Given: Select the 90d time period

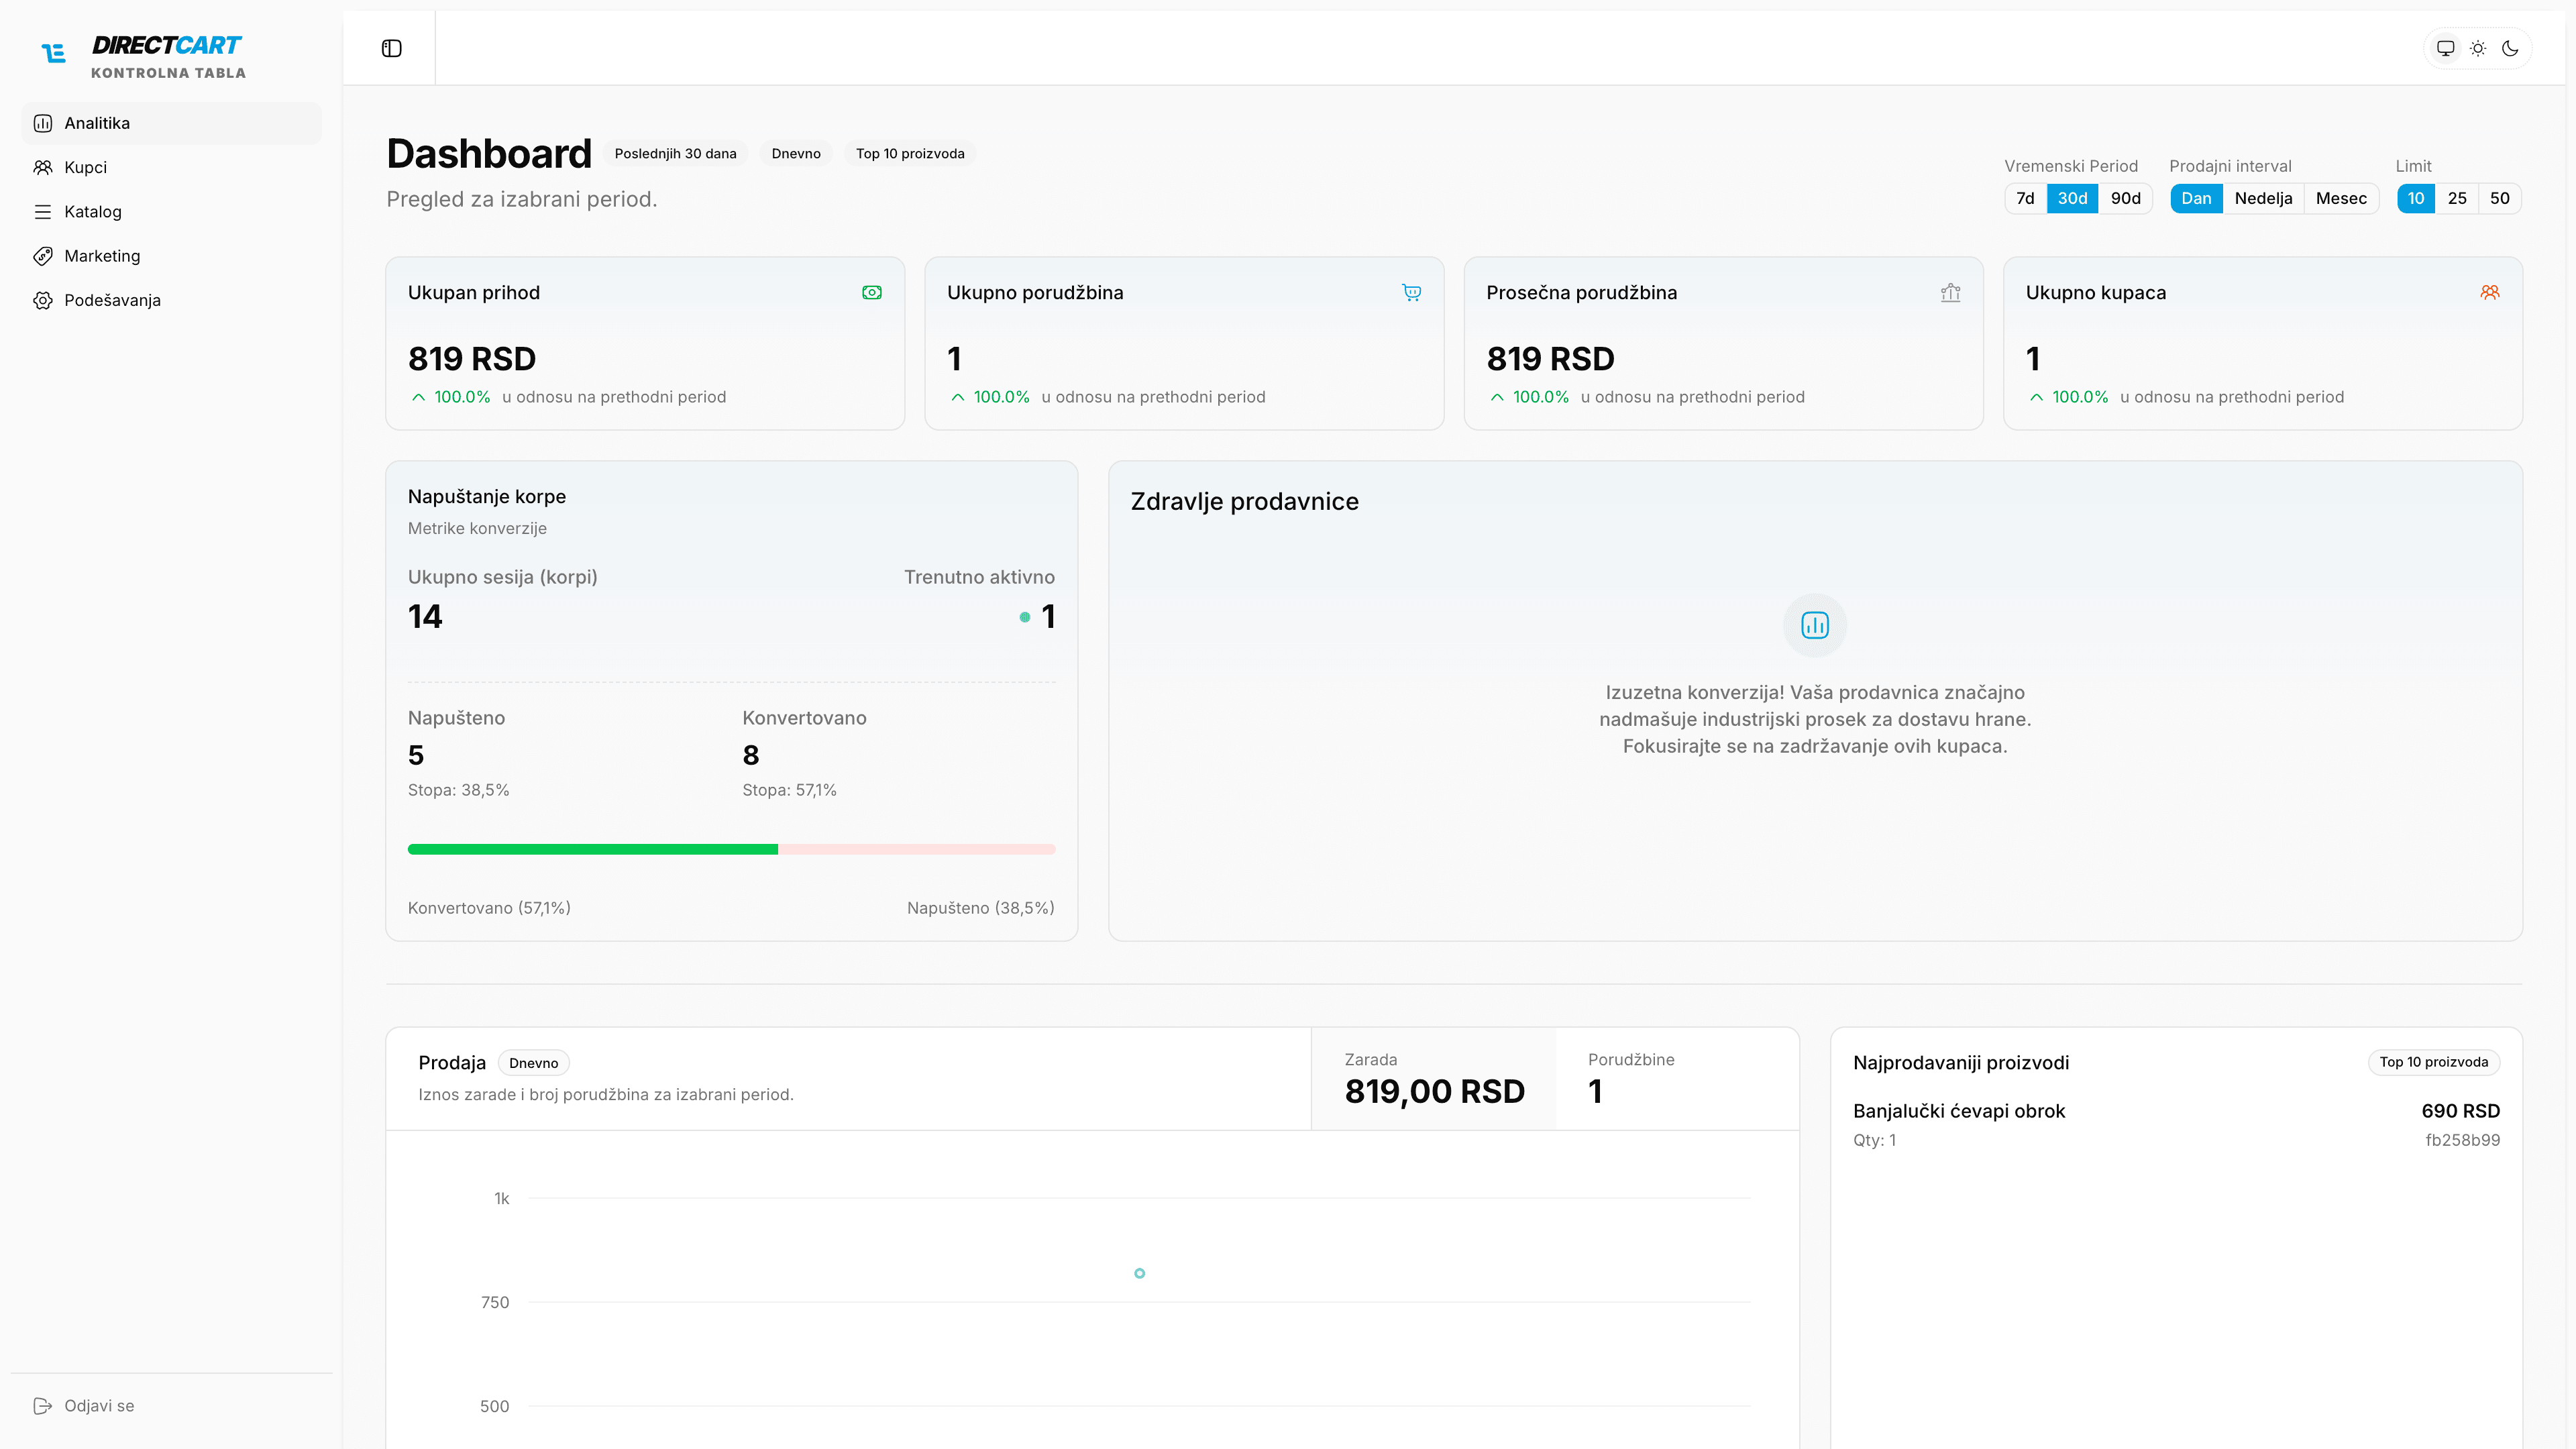Looking at the screenshot, I should click(x=2125, y=198).
